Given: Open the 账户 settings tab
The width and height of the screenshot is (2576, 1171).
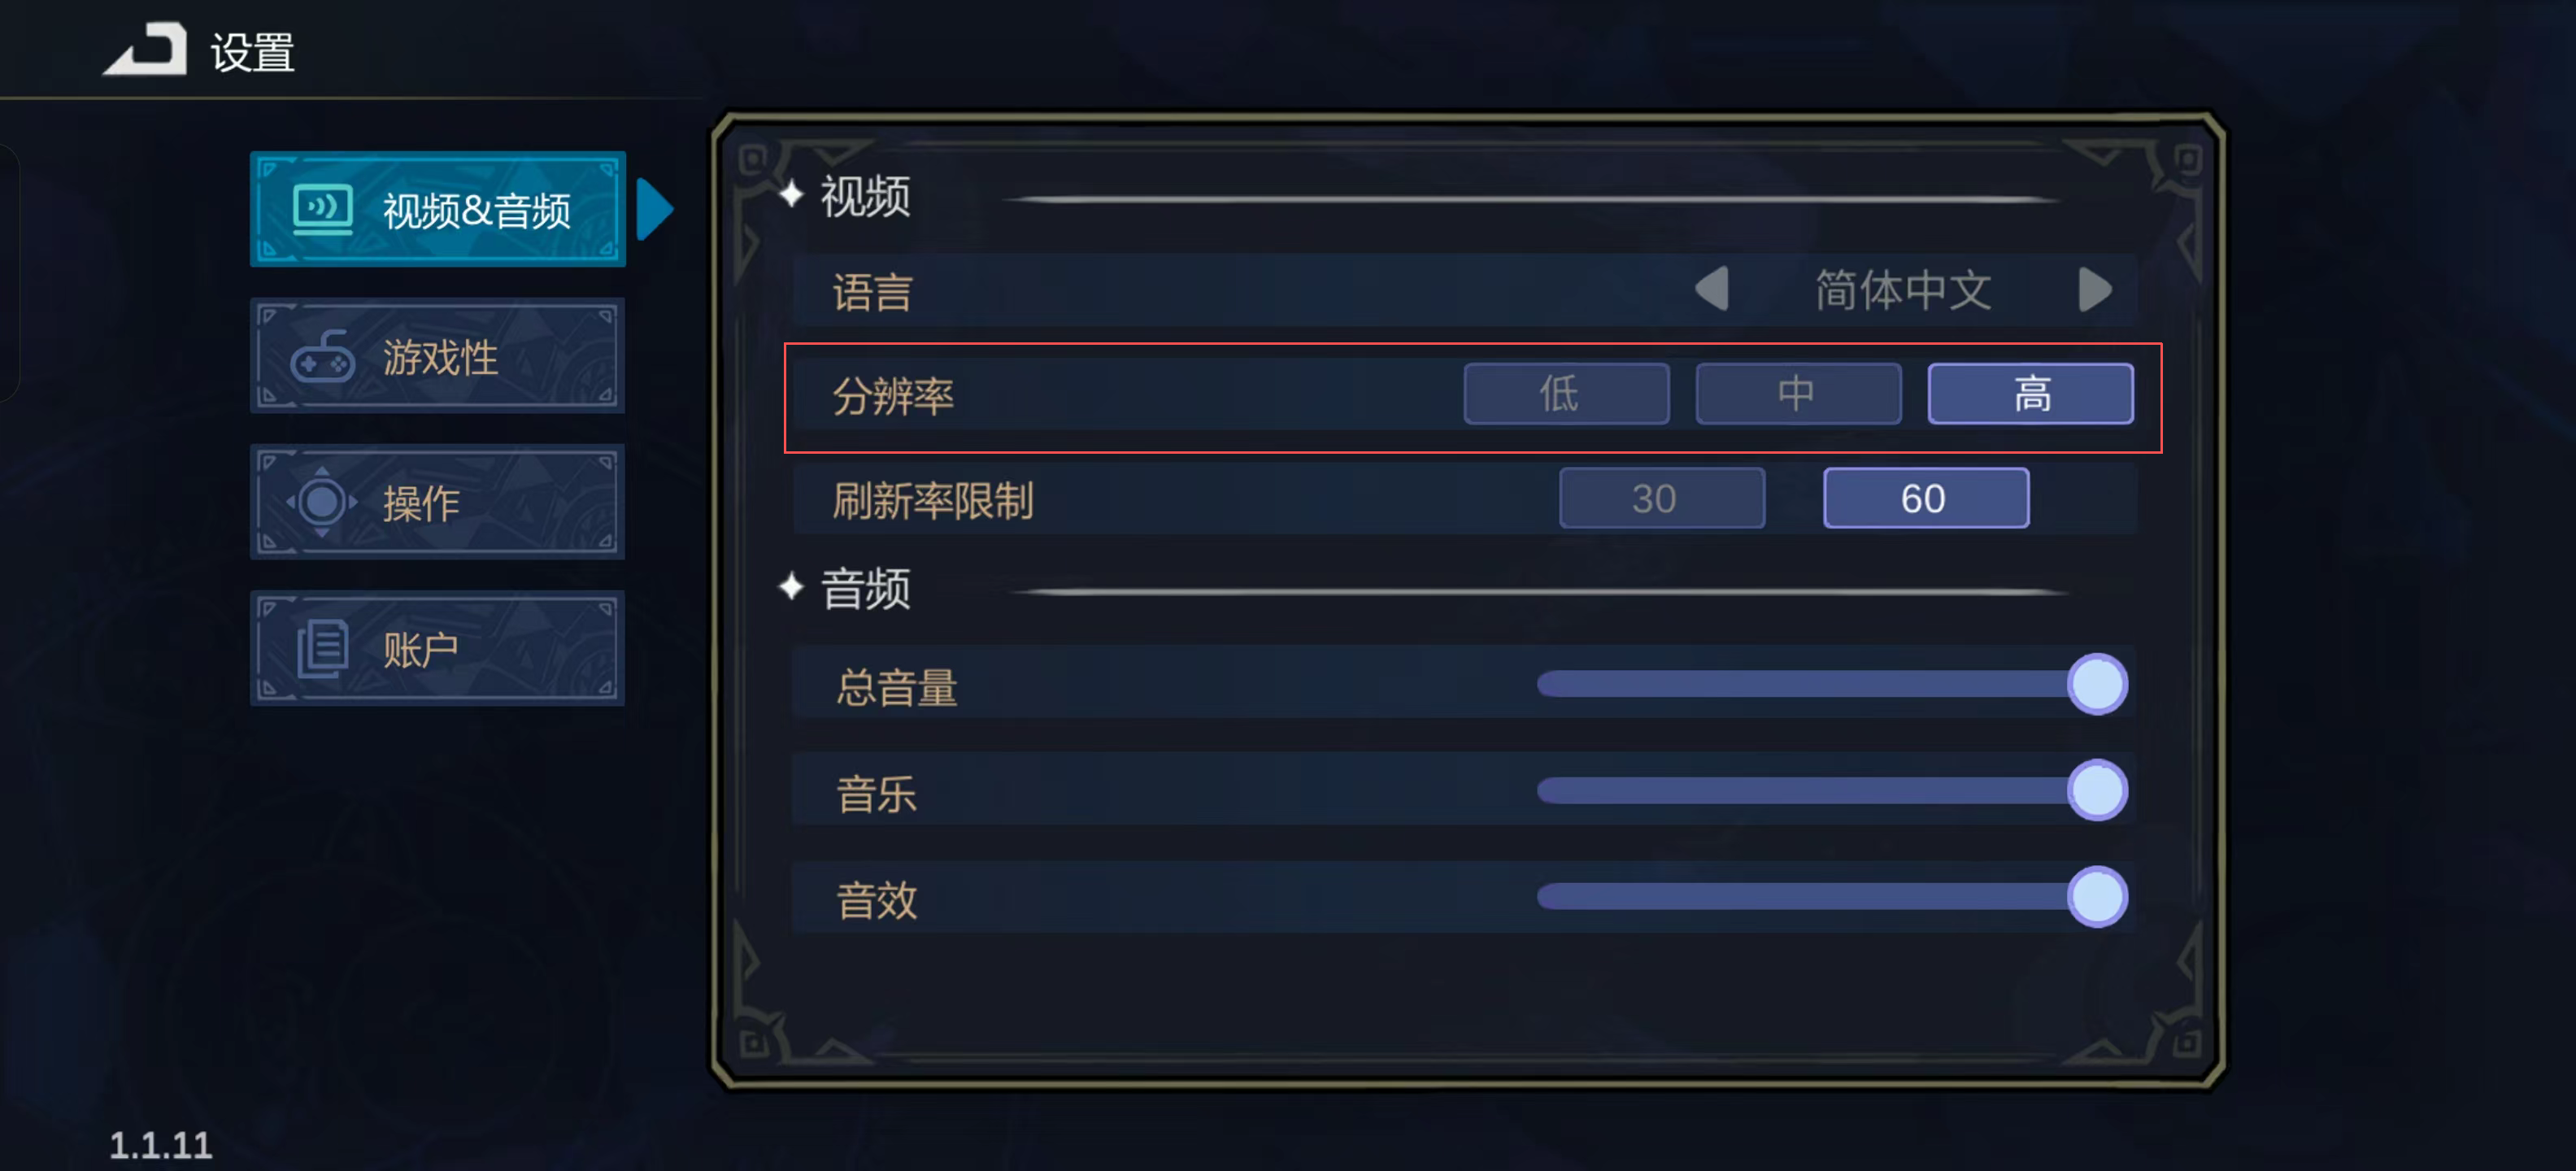Looking at the screenshot, I should point(437,649).
